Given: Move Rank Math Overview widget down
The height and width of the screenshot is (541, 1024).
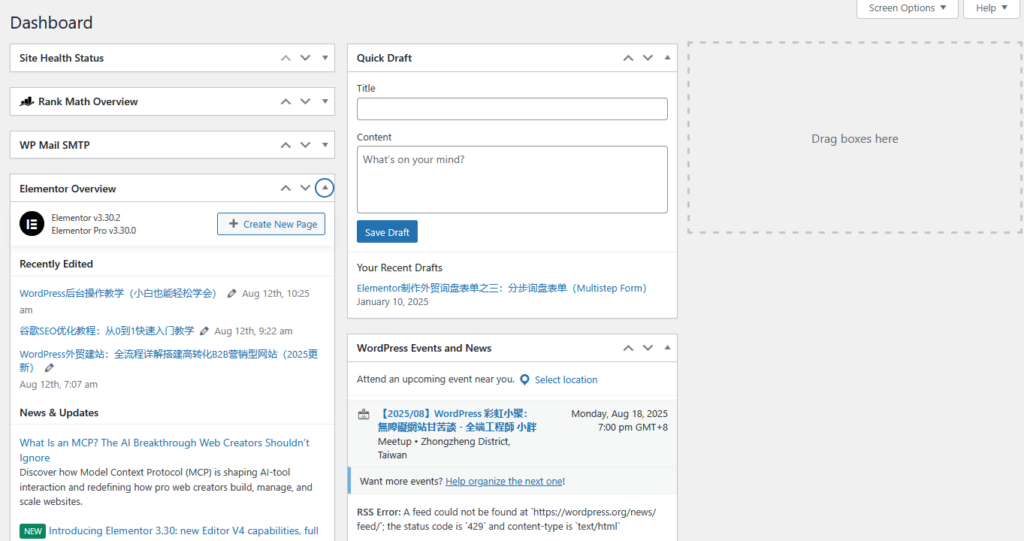Looking at the screenshot, I should tap(305, 102).
